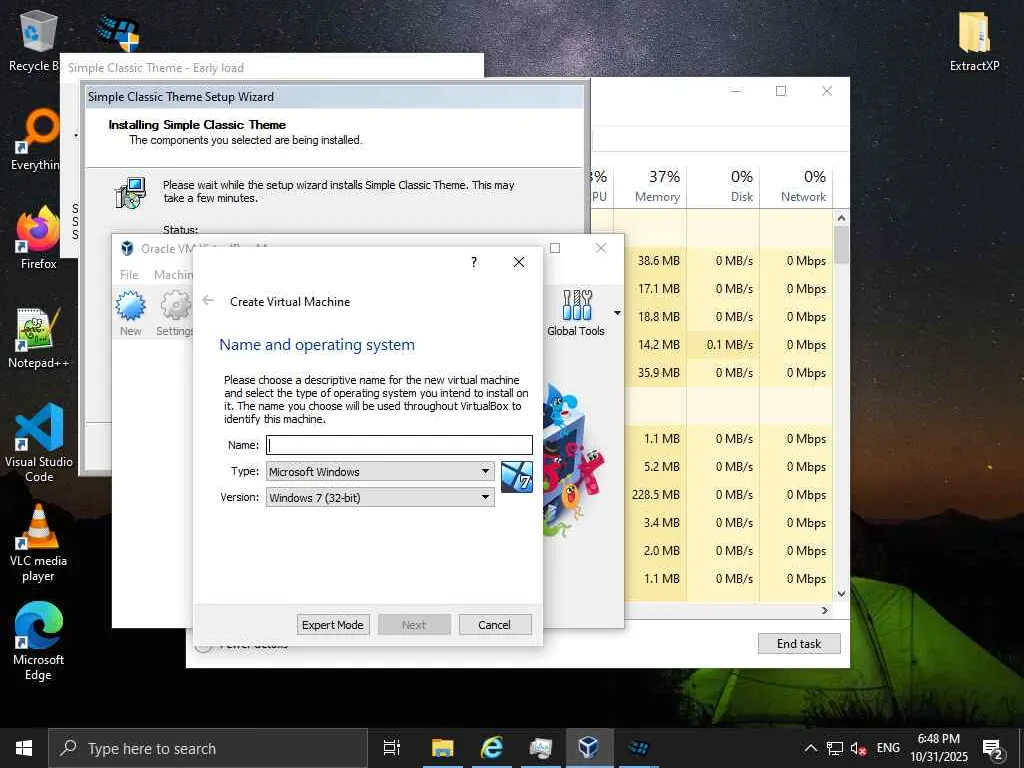Open Machine menu in VirtualBox Manager

click(x=173, y=275)
